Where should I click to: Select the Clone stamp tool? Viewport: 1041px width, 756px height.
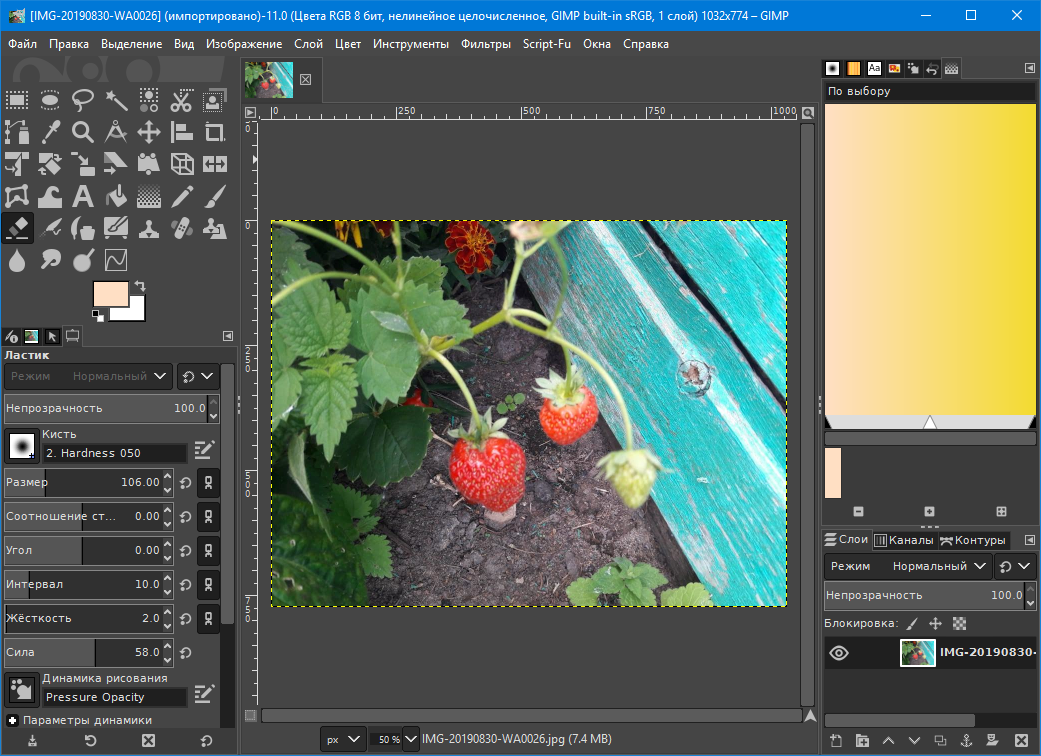[149, 228]
